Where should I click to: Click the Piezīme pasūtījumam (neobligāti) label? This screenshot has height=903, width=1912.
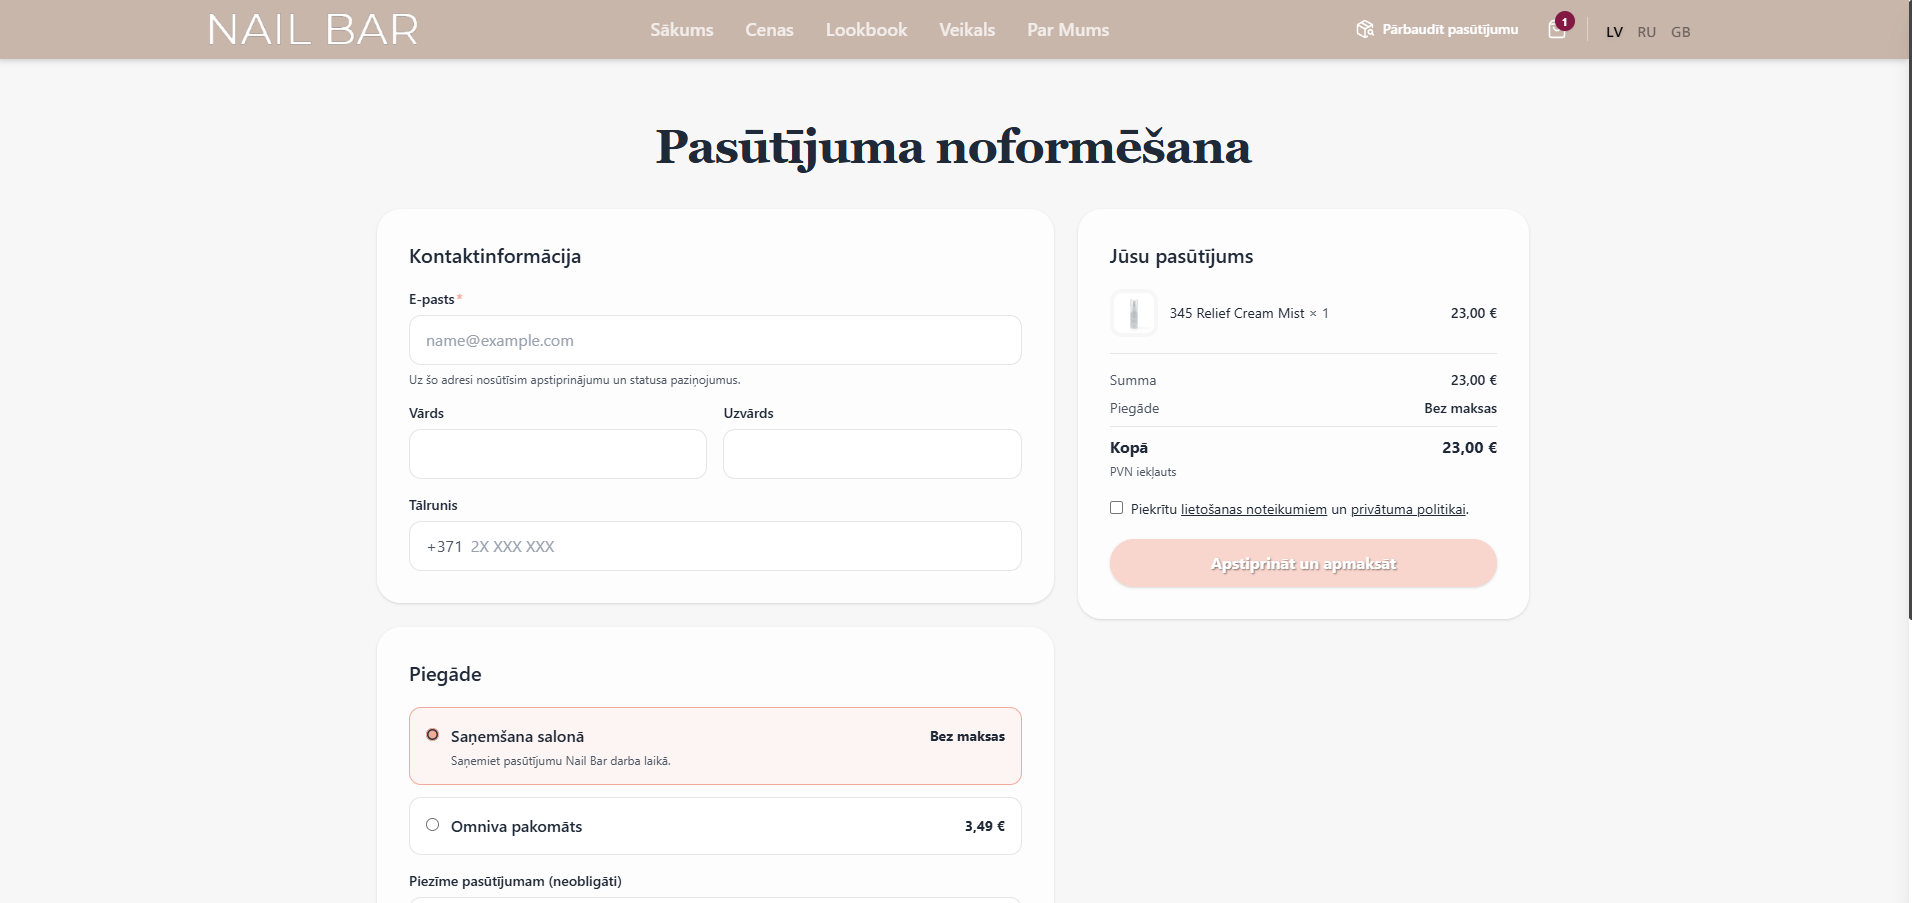click(x=515, y=881)
